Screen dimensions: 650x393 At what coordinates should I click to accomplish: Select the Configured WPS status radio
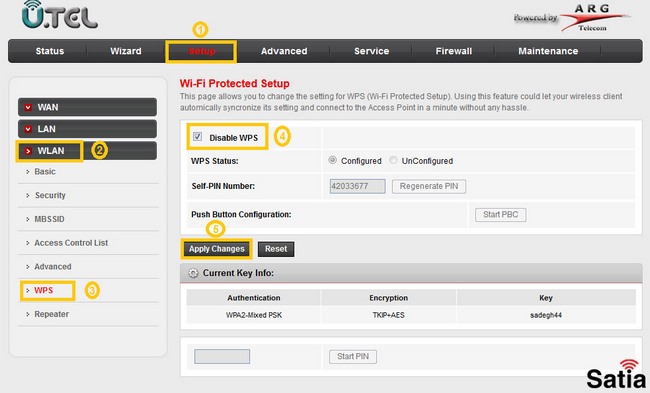(332, 160)
